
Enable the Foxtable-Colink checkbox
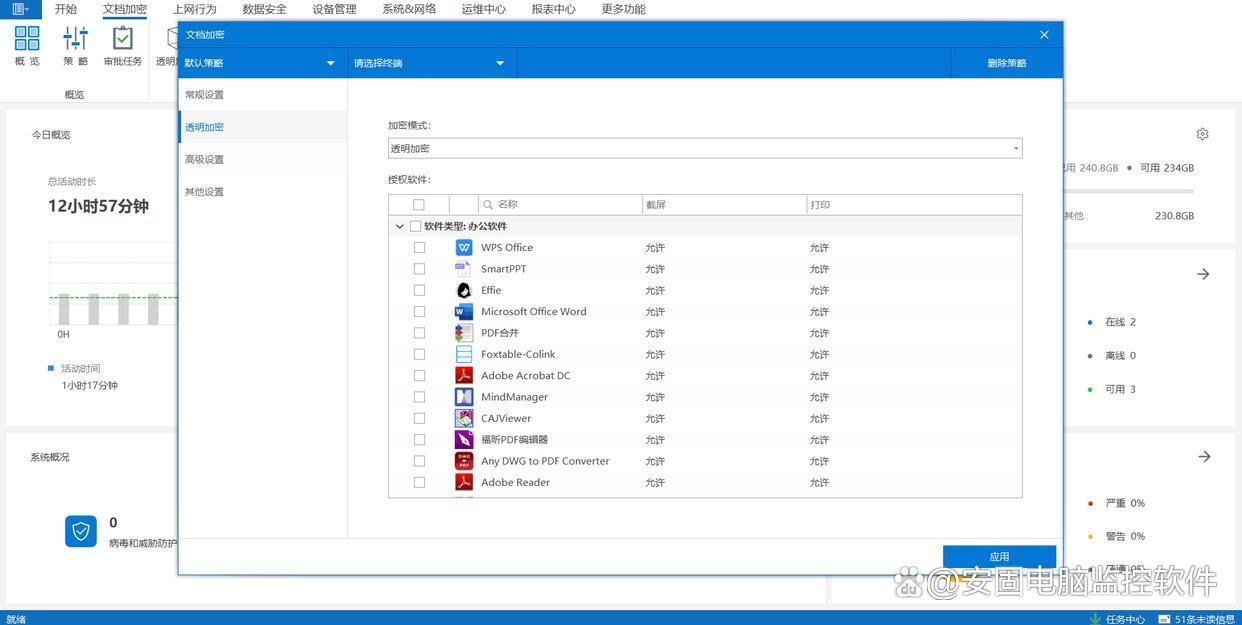(x=419, y=354)
